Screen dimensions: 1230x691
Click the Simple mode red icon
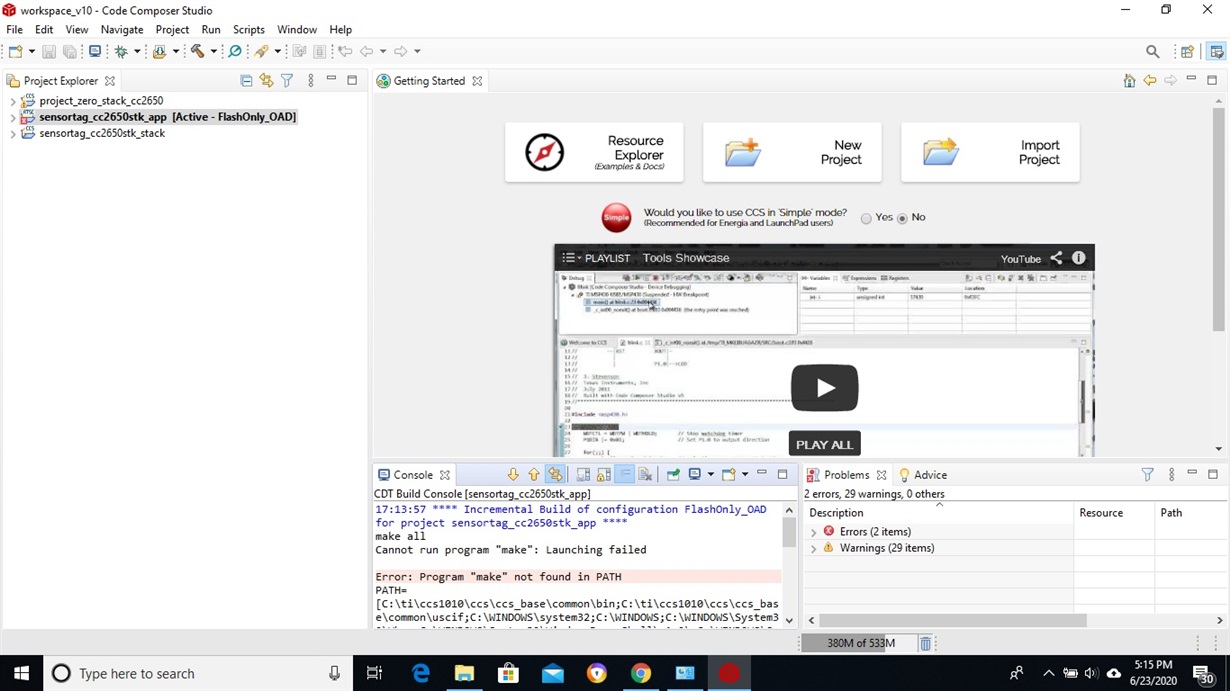pyautogui.click(x=616, y=217)
